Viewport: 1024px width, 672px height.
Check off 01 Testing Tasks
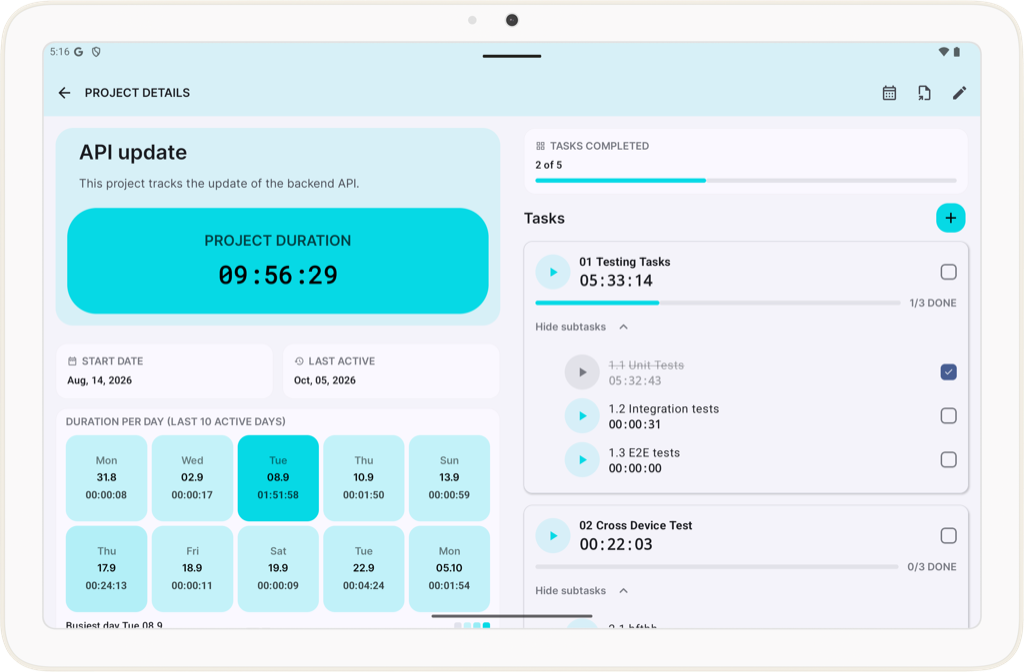tap(948, 272)
